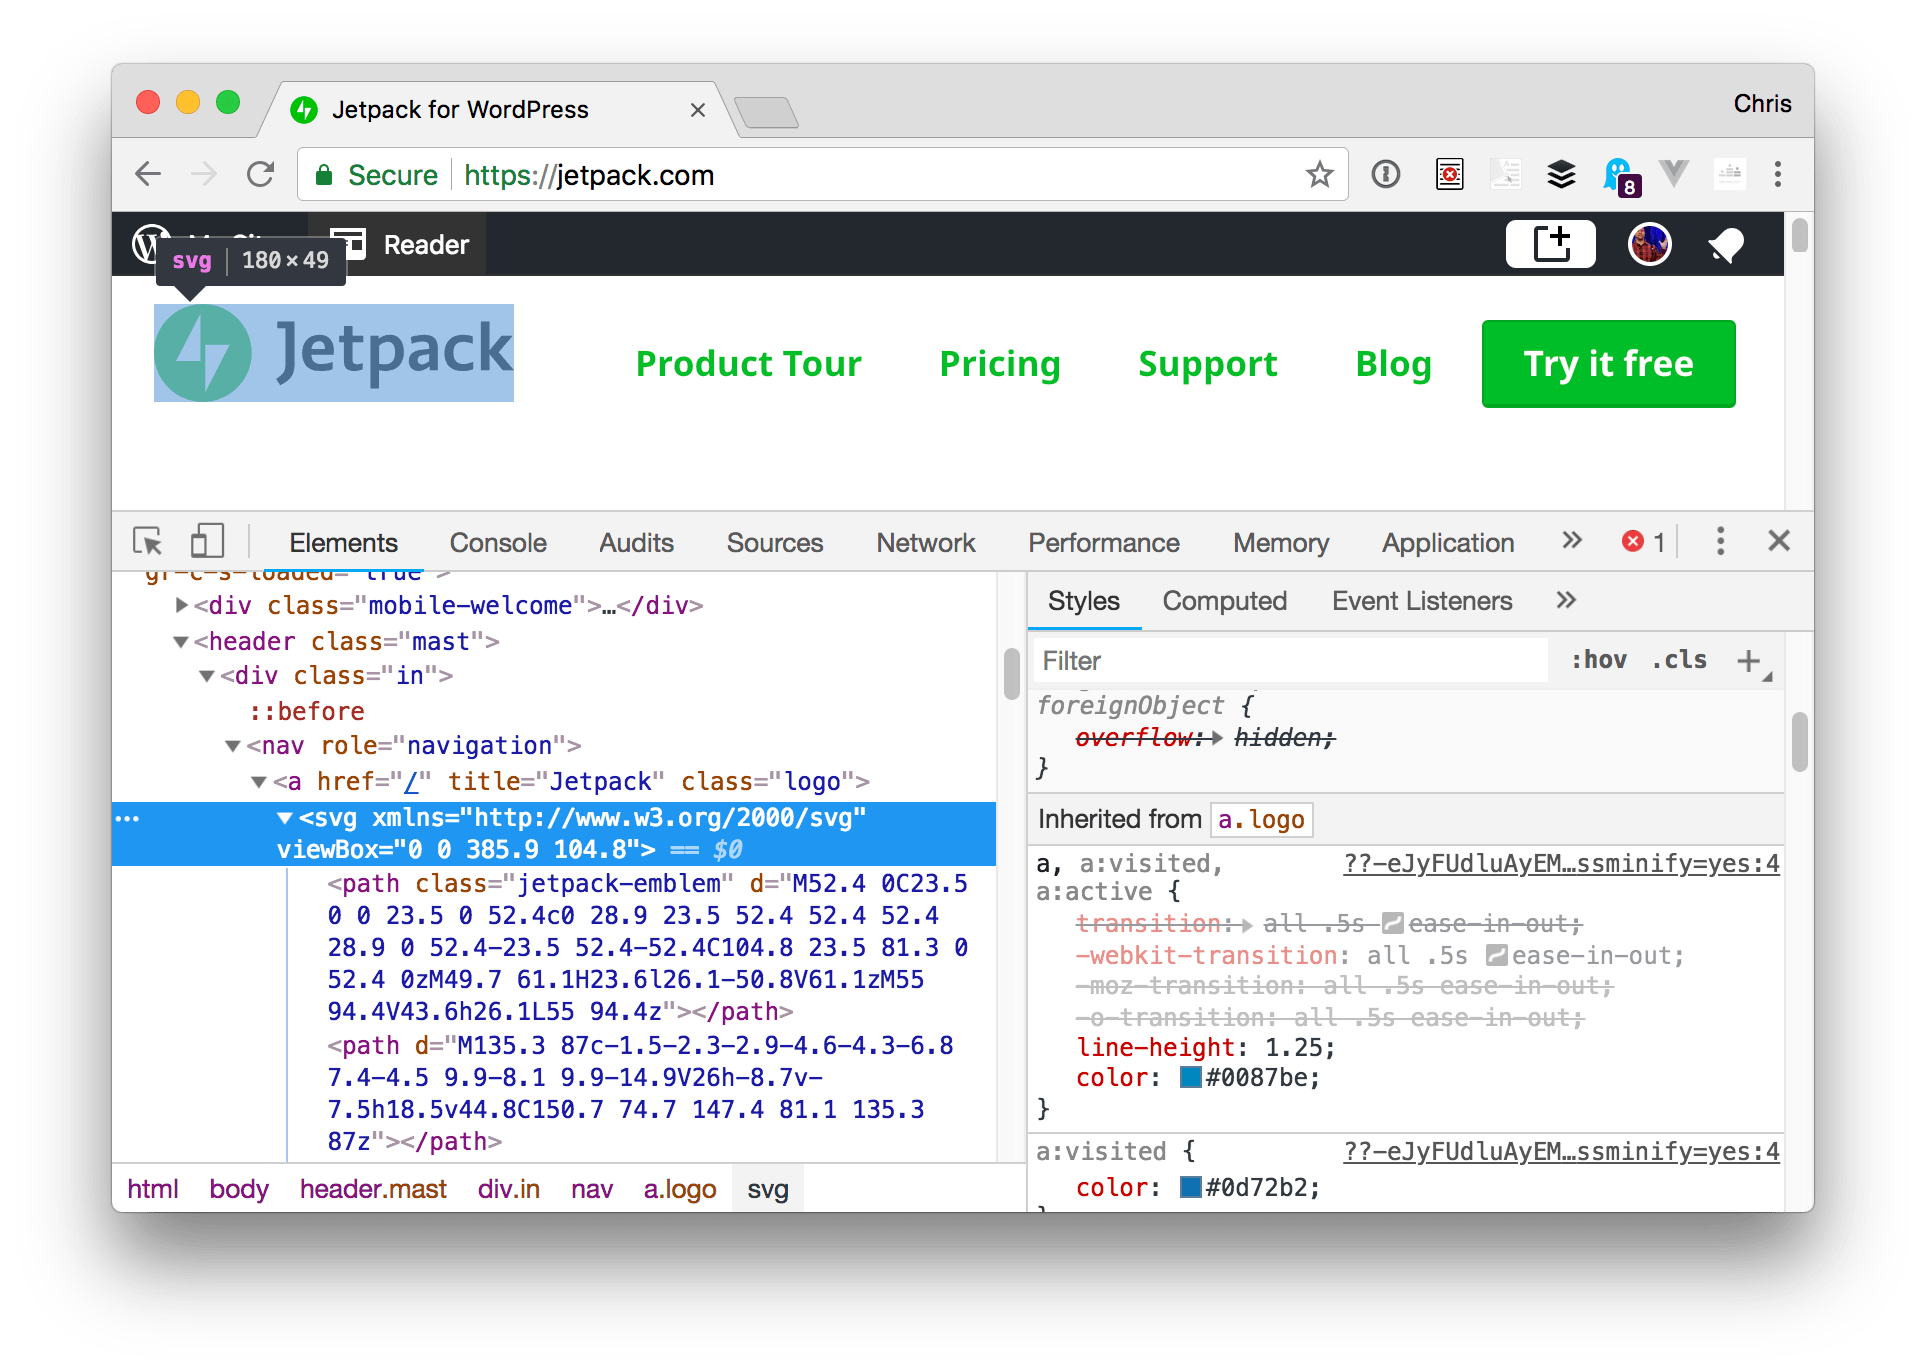Open the Pricing page link
The height and width of the screenshot is (1372, 1926).
click(999, 364)
